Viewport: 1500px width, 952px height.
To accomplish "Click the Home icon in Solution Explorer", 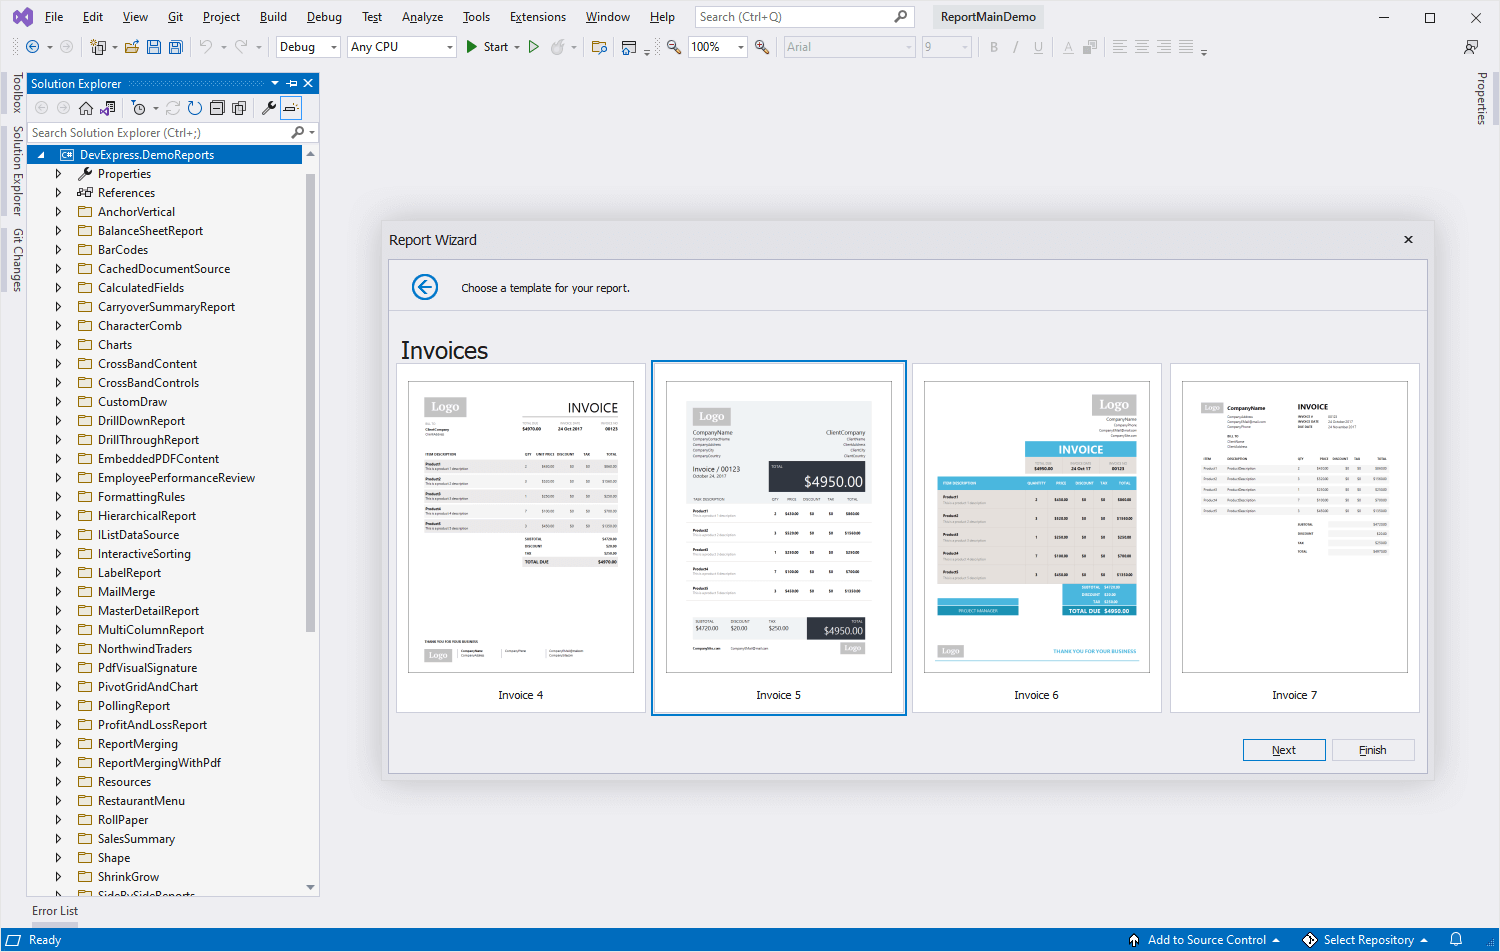I will pyautogui.click(x=86, y=108).
